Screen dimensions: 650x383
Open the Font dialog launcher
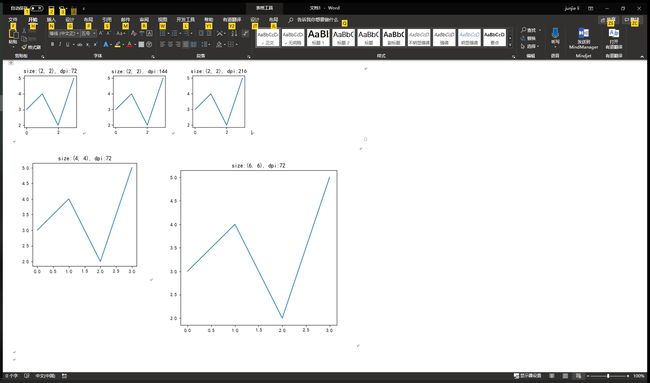(153, 56)
